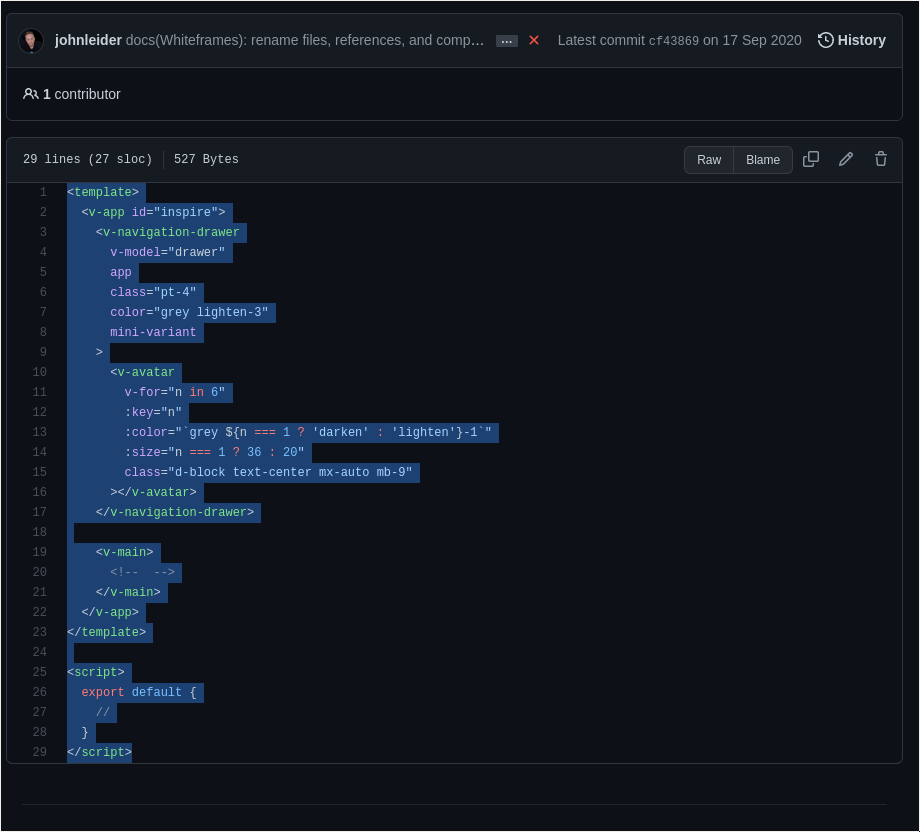Select line number 15
This screenshot has height=832, width=920.
pos(39,471)
